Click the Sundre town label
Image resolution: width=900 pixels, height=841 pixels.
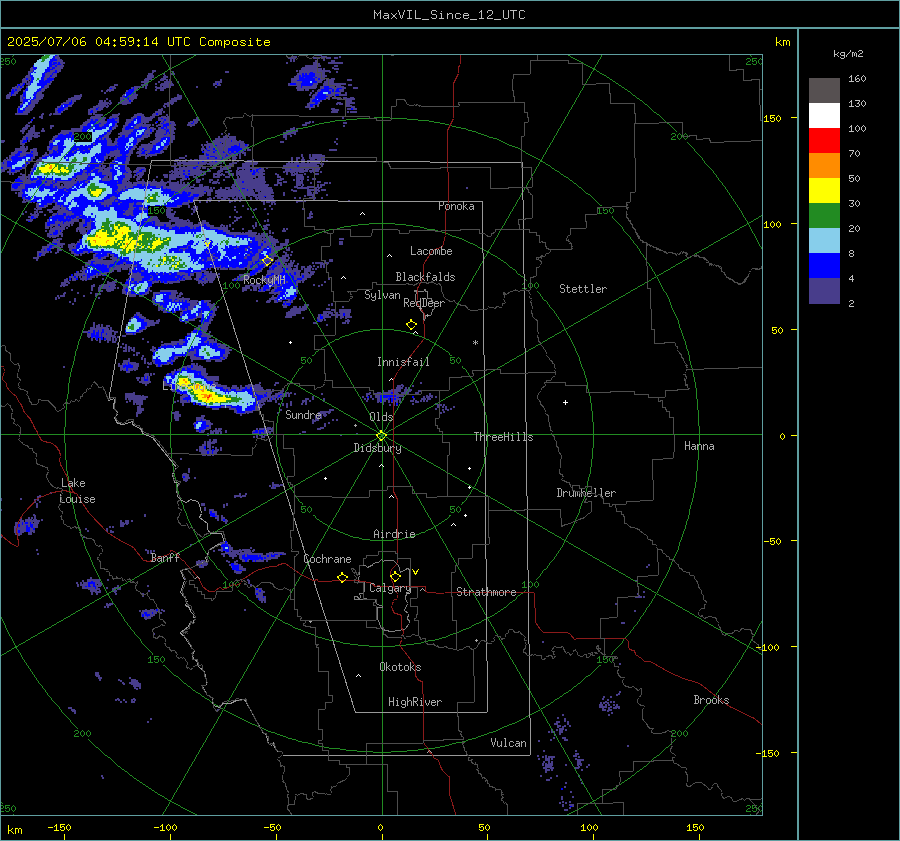(303, 415)
